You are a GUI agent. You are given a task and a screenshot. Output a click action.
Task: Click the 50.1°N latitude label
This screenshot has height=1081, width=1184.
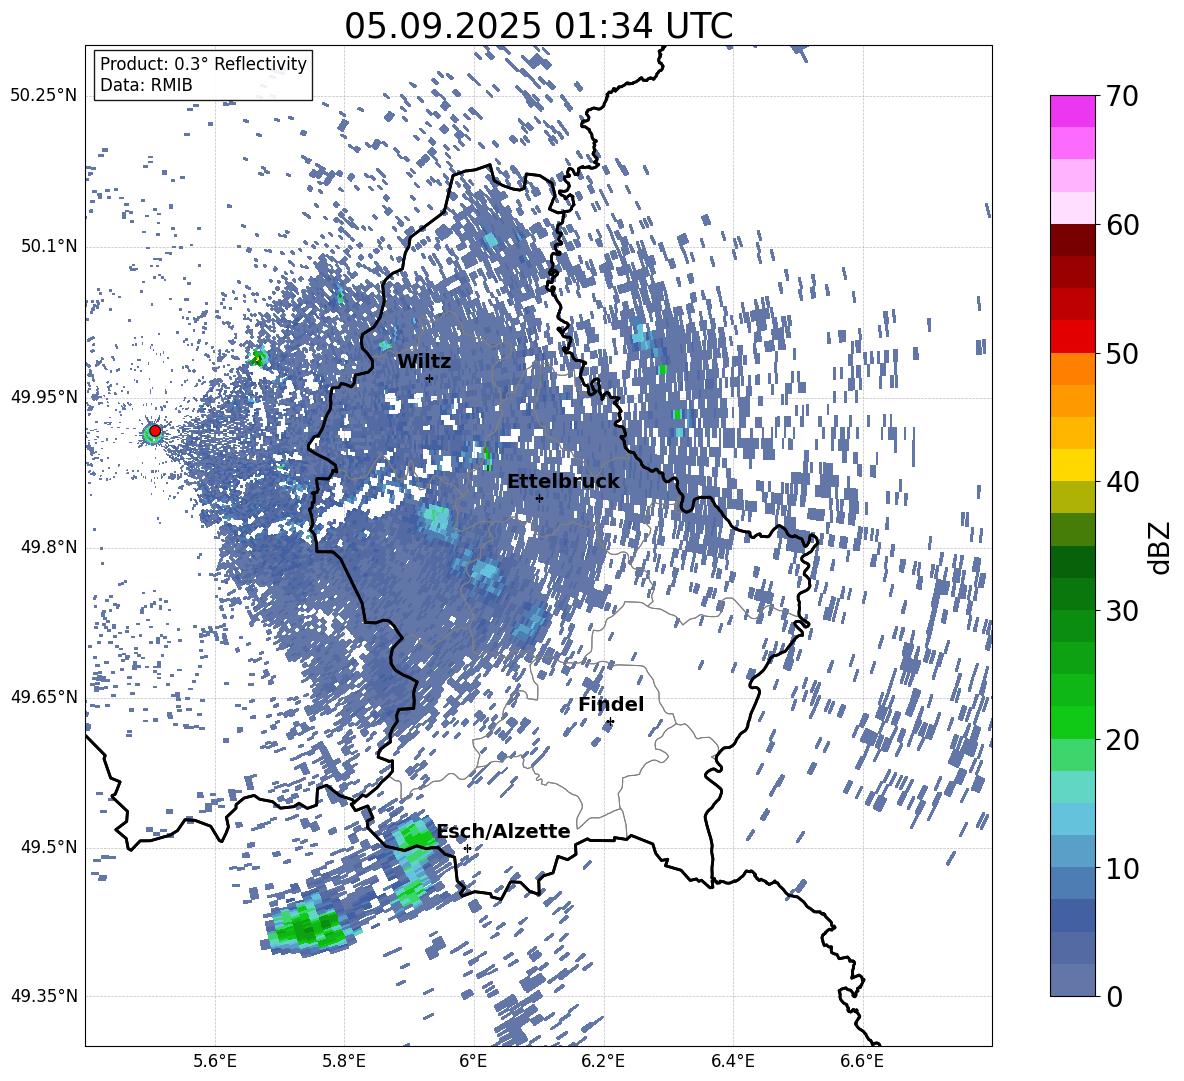click(49, 246)
